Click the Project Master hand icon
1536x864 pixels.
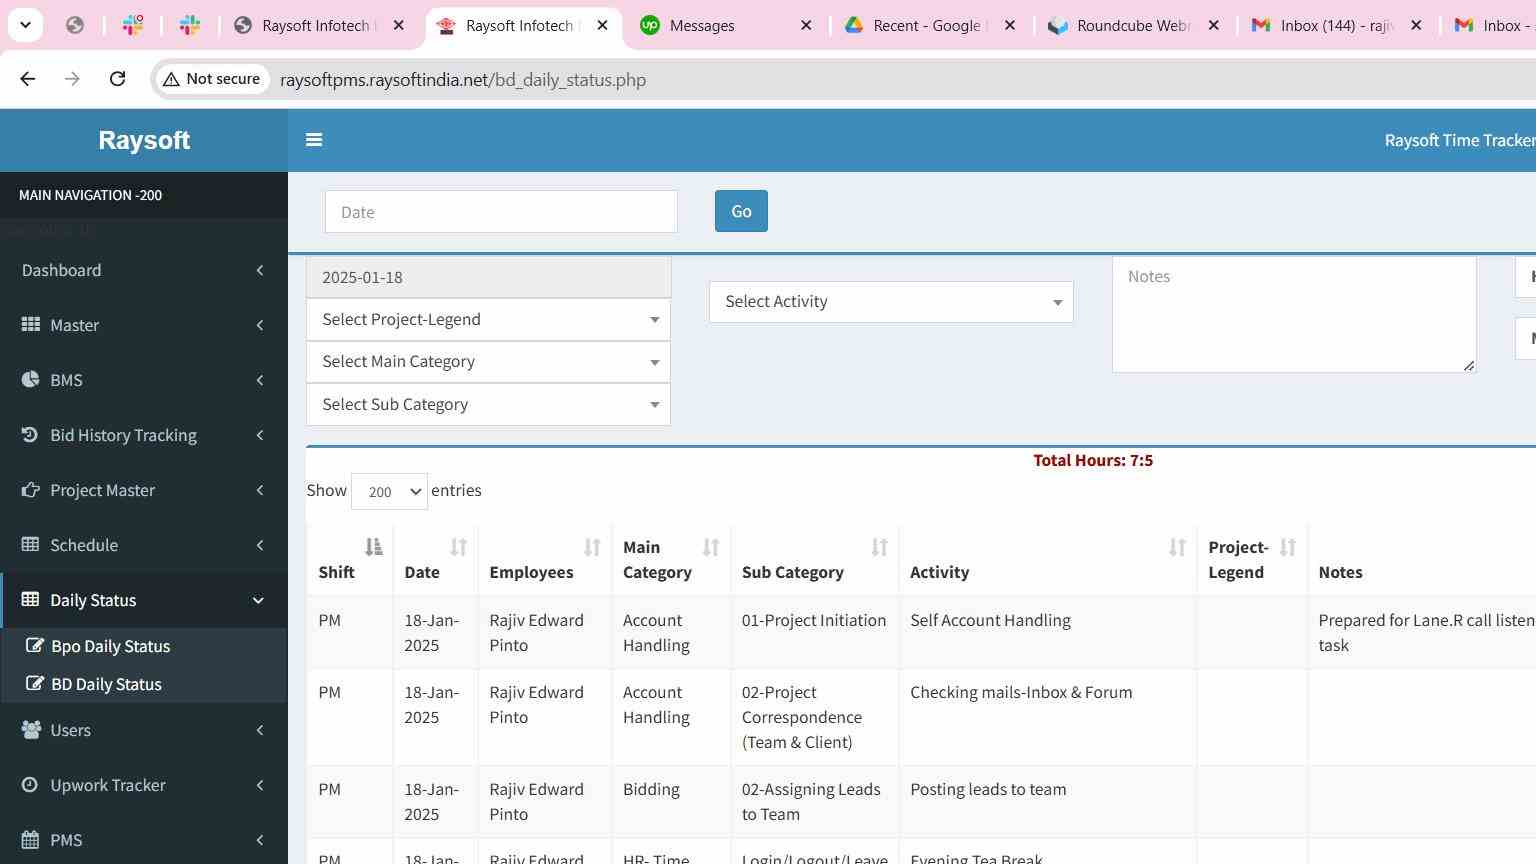tap(31, 489)
